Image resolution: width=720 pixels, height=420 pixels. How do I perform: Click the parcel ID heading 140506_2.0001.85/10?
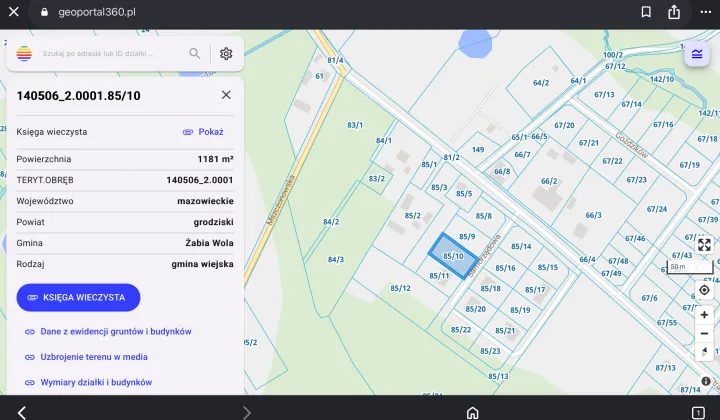(x=79, y=95)
